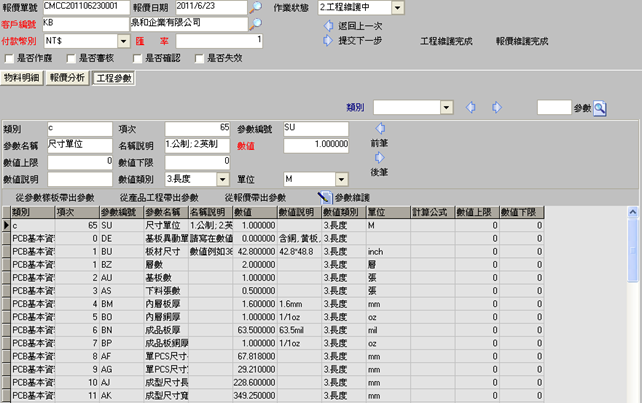Click 工程維護完成 button
This screenshot has height=404, width=643.
point(446,41)
